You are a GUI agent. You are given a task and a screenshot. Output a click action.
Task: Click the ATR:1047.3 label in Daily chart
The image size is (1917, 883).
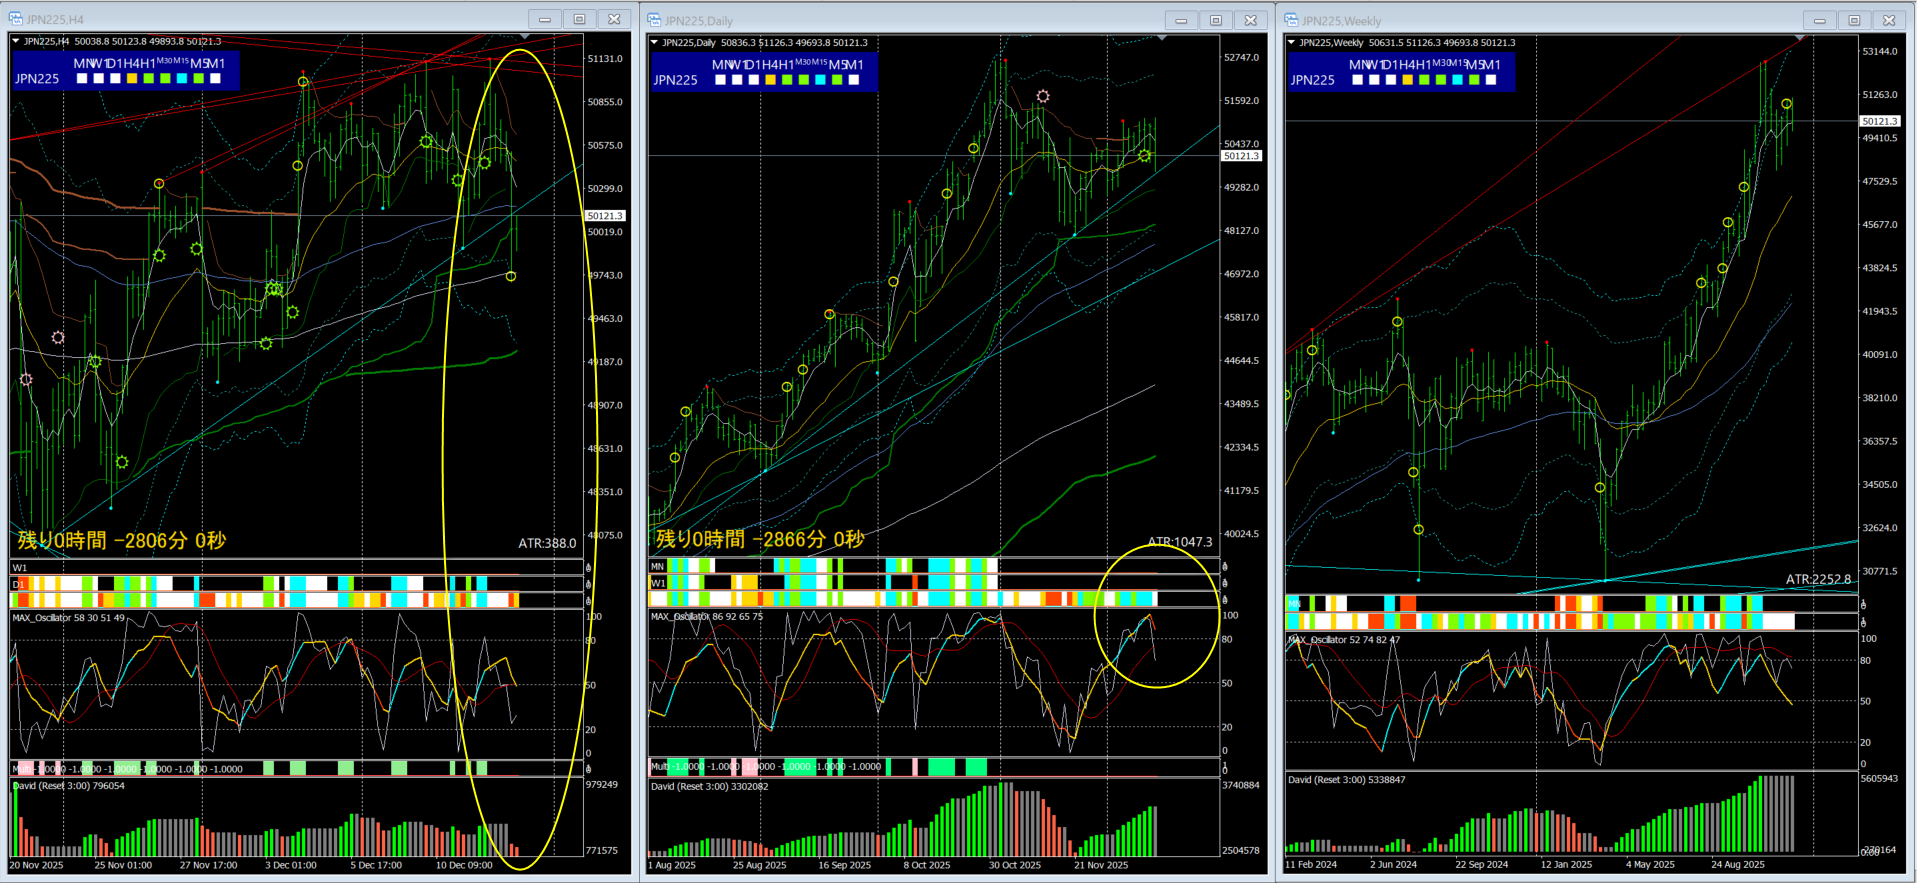(x=1180, y=542)
